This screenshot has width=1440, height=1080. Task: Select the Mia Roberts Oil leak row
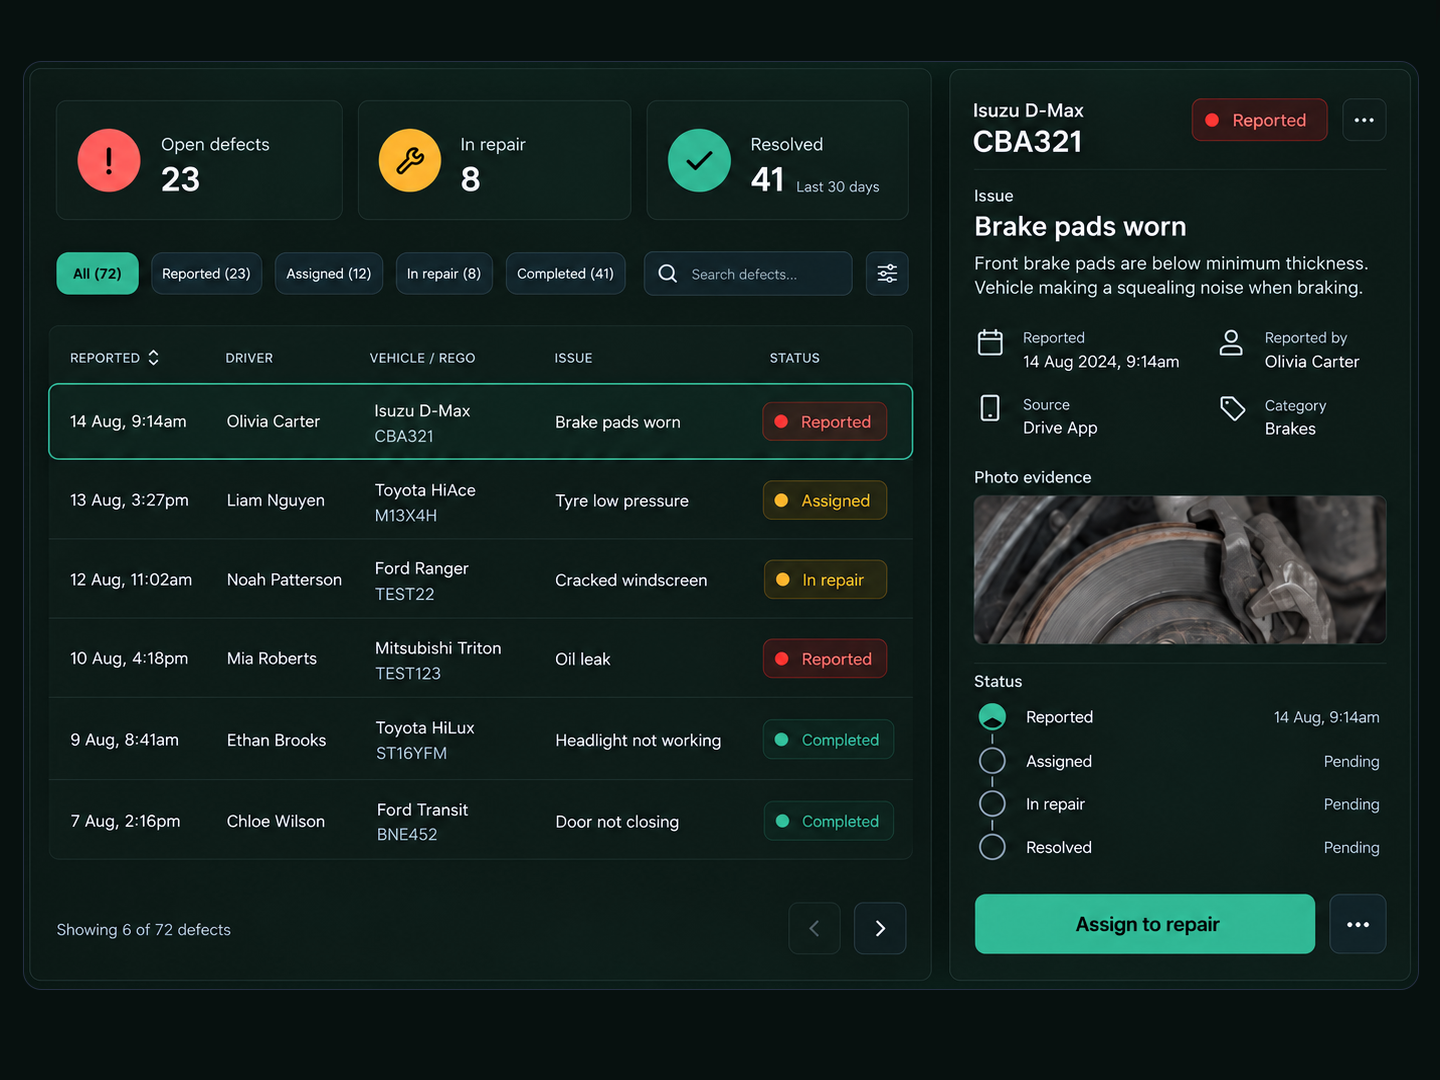pyautogui.click(x=481, y=659)
